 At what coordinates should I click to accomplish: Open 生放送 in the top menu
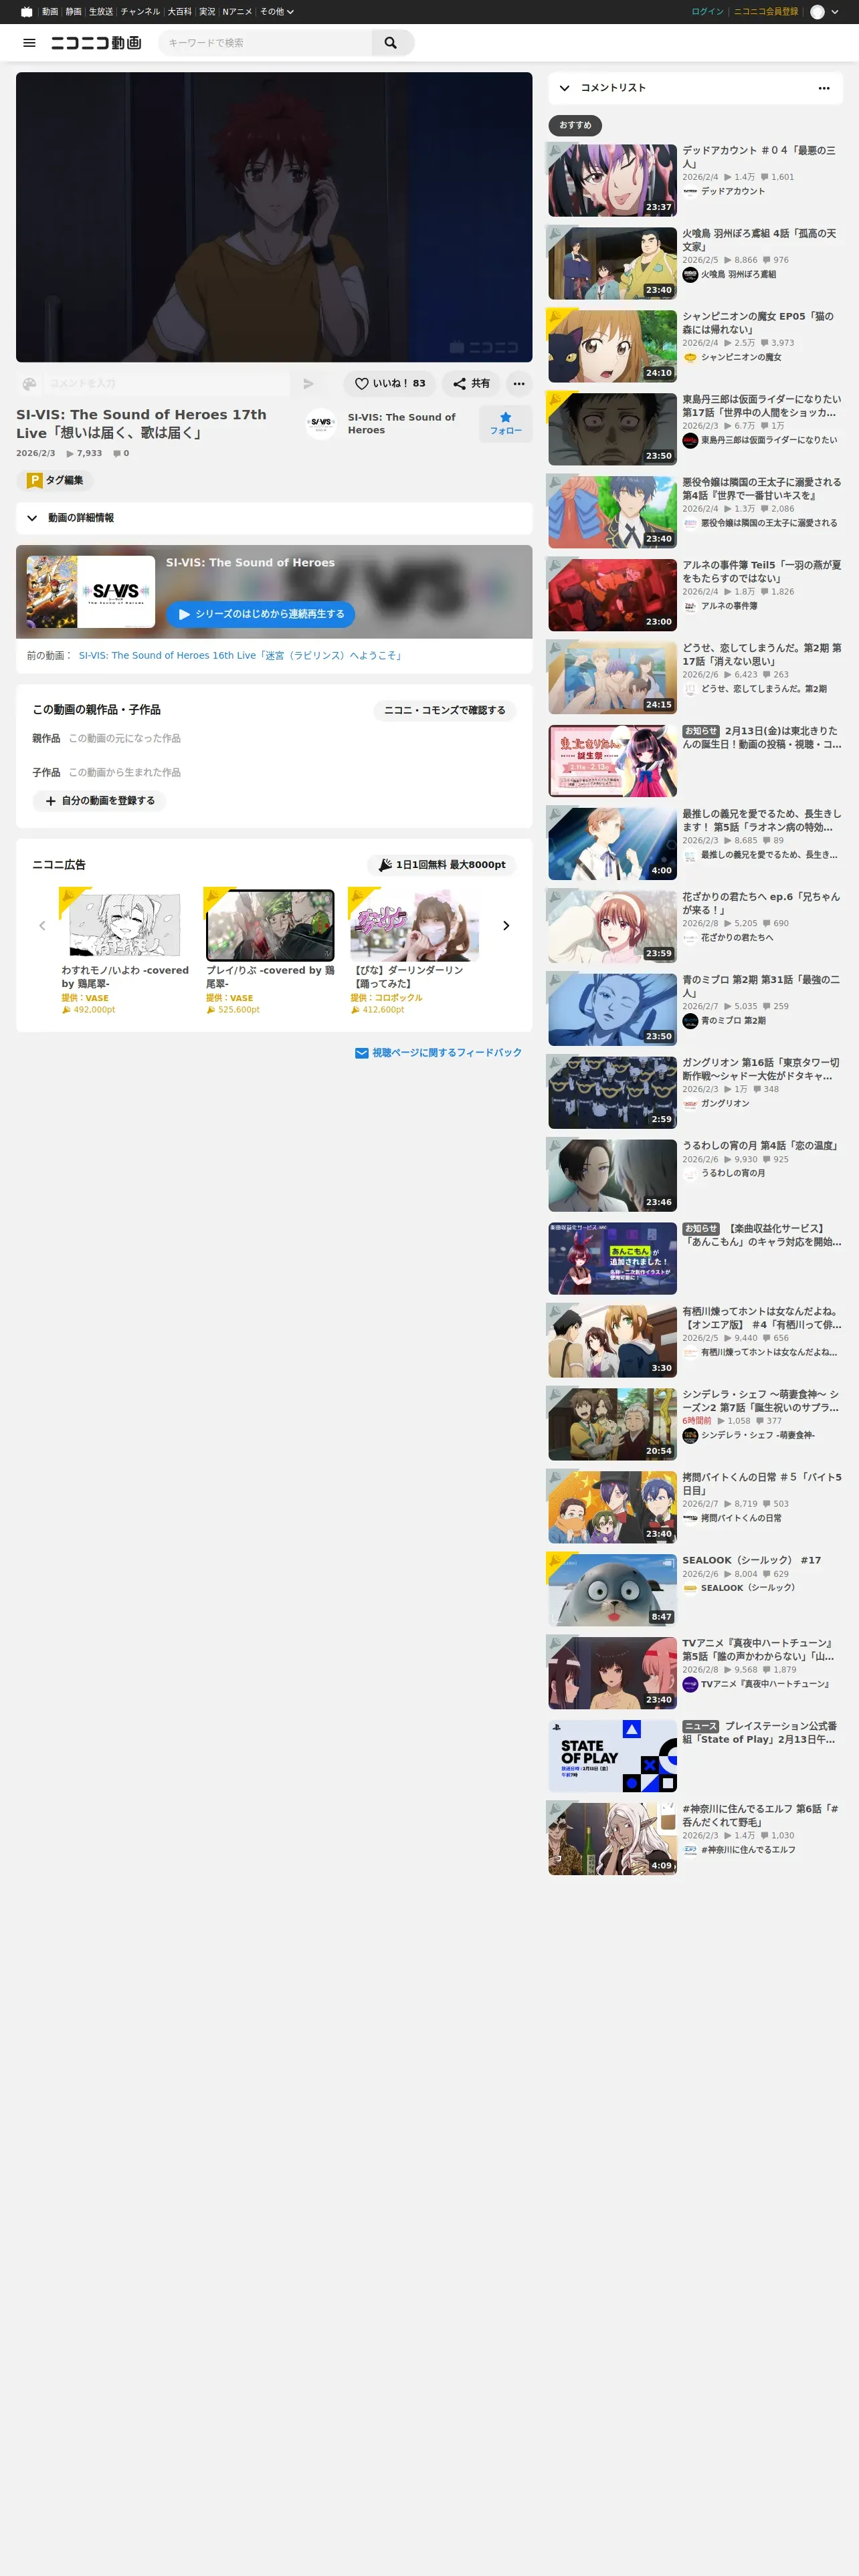pyautogui.click(x=101, y=12)
